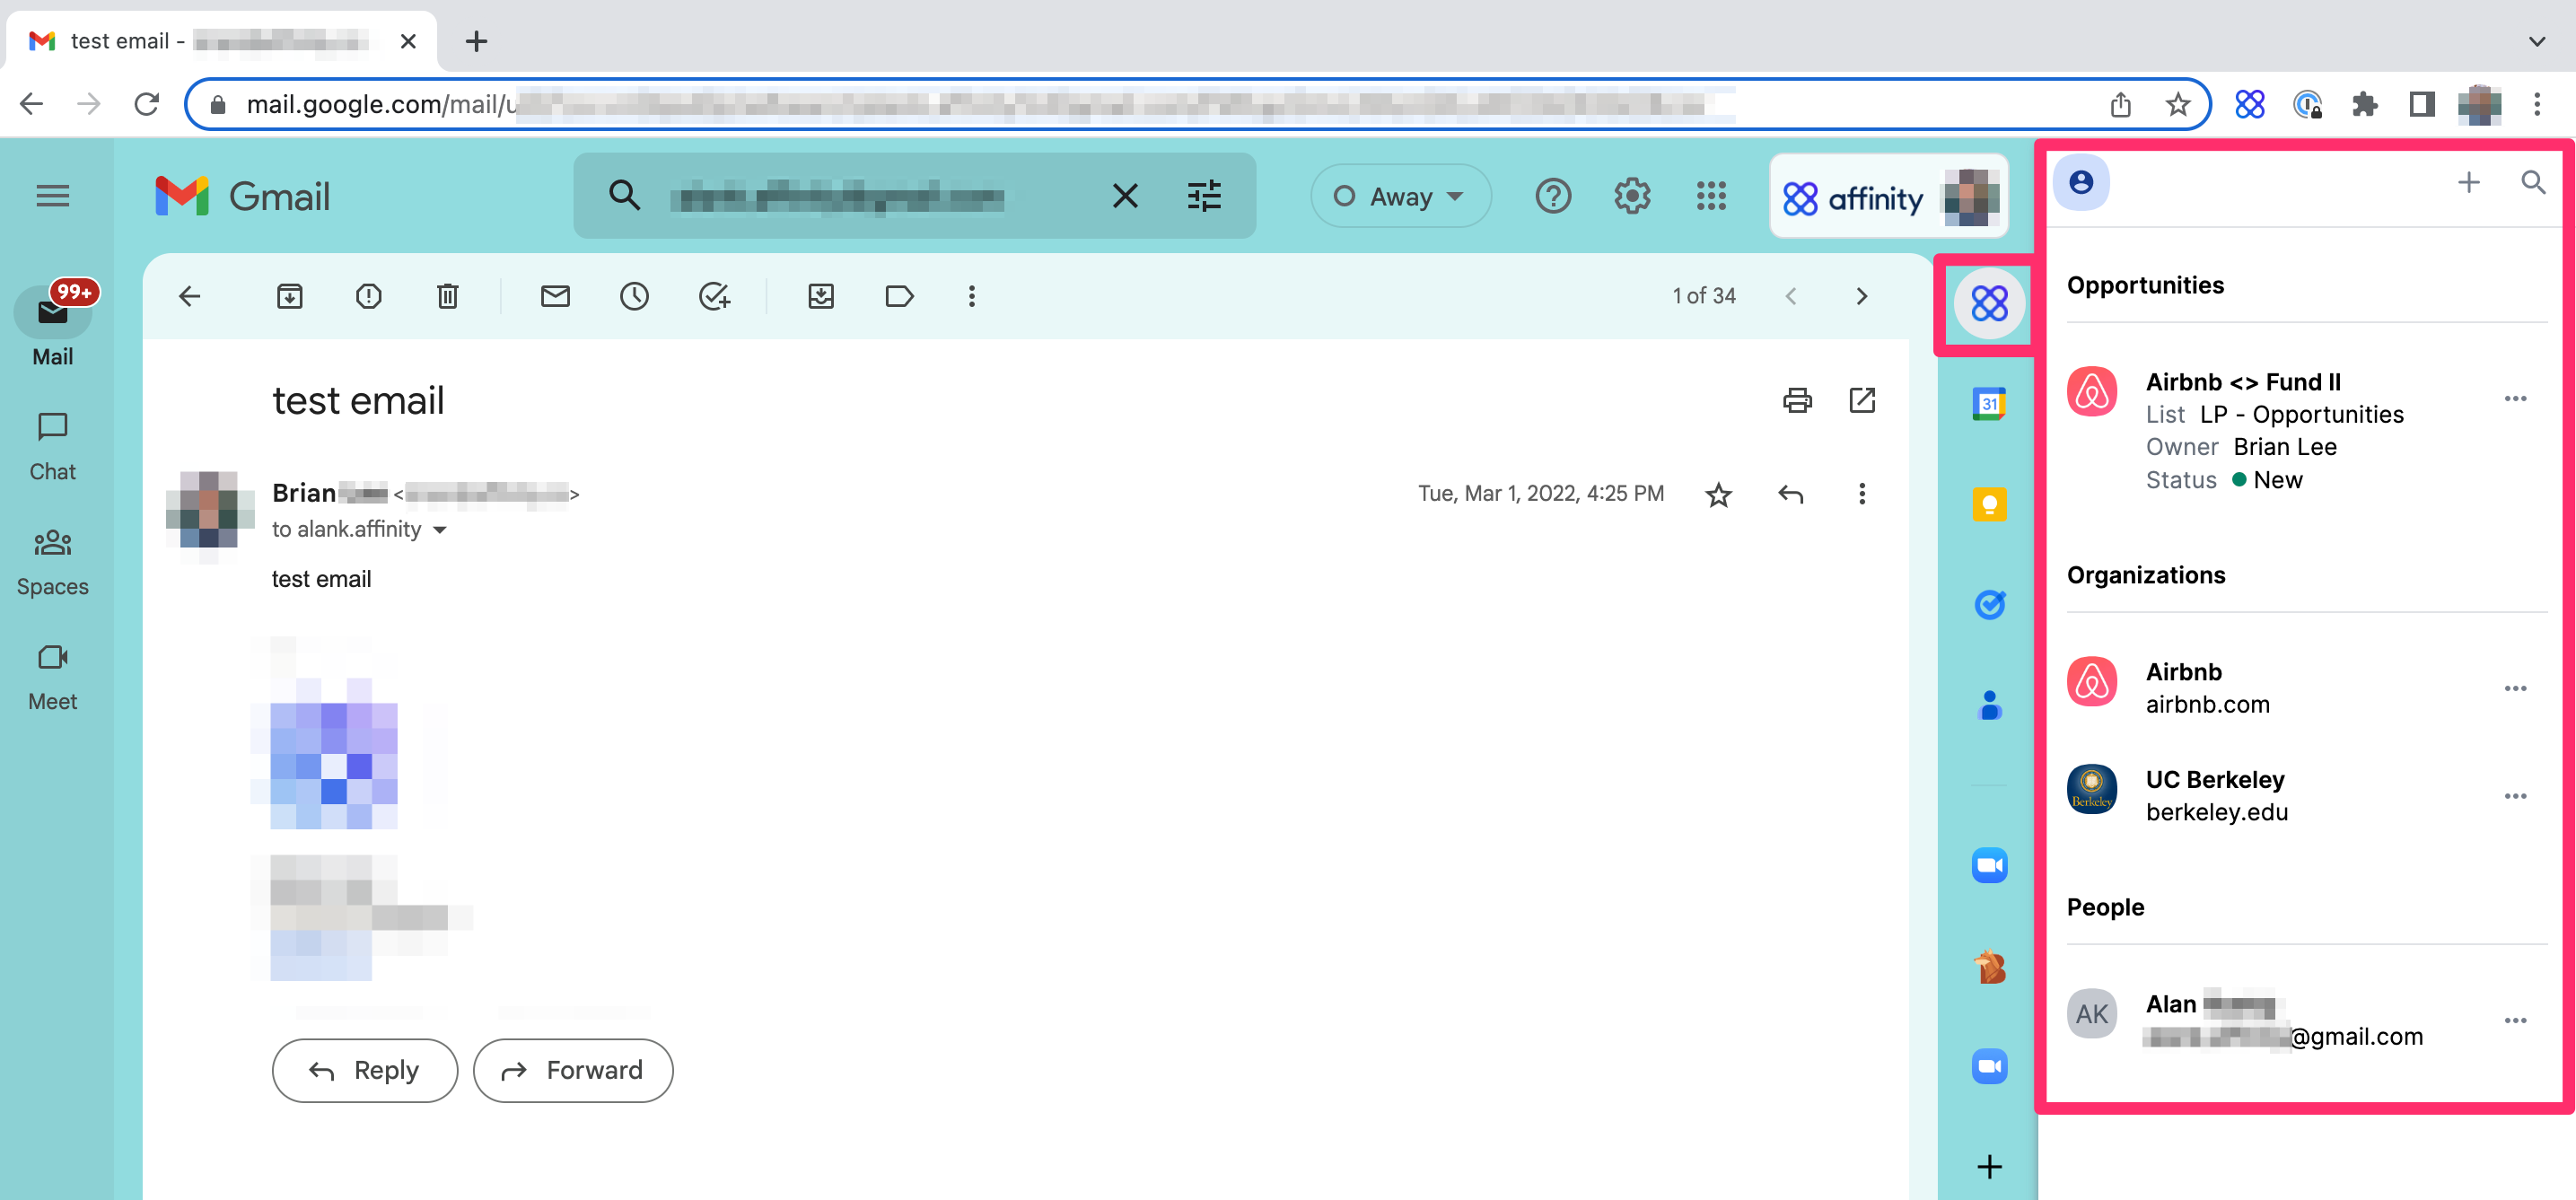Open the Away status dropdown
Screen dimensions: 2576x1200
pyautogui.click(x=1399, y=196)
